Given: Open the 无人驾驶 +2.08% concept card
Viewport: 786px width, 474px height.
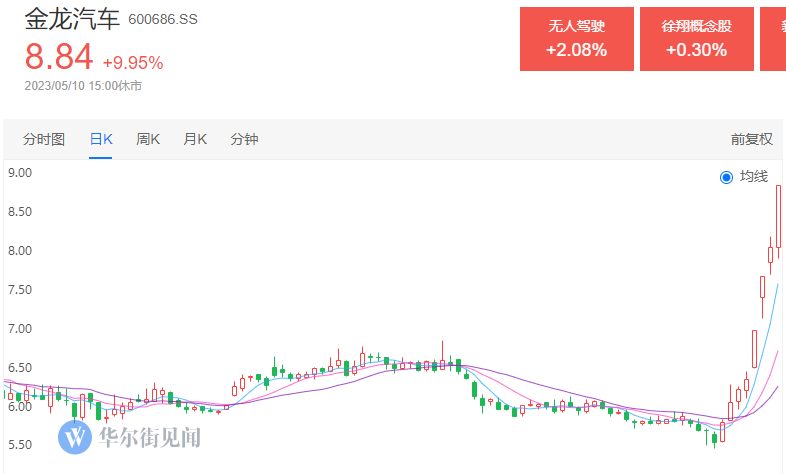Looking at the screenshot, I should tap(576, 39).
